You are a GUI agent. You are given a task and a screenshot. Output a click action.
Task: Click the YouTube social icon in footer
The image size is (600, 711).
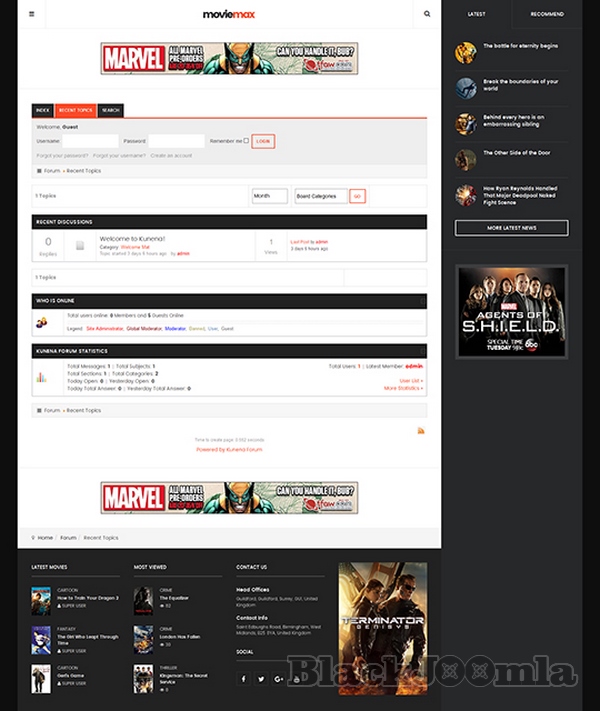(x=297, y=679)
